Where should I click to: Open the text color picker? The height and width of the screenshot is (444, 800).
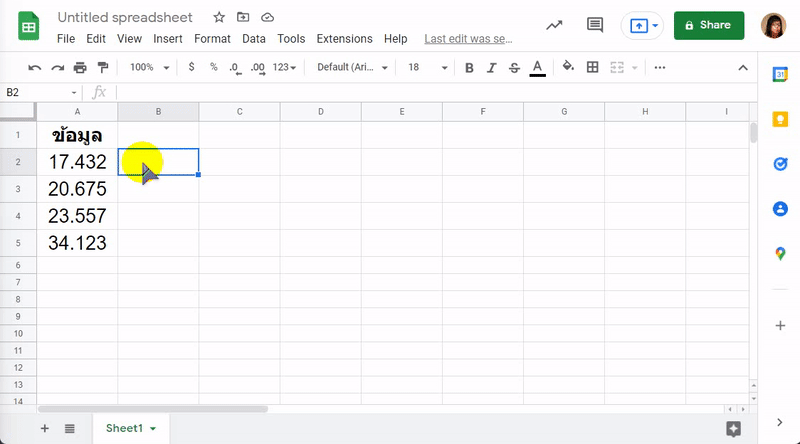click(537, 68)
